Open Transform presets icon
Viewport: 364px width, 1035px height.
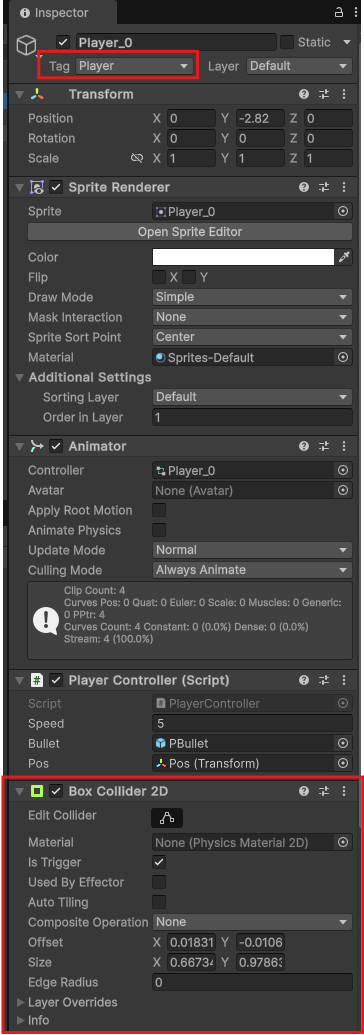pos(324,94)
